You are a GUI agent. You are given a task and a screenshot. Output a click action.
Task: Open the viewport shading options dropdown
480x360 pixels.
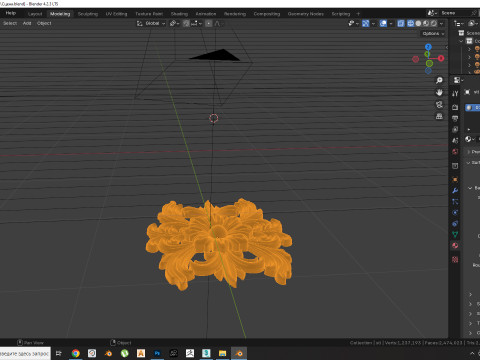(441, 23)
